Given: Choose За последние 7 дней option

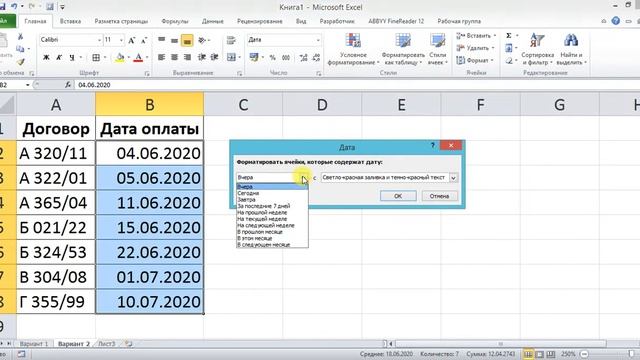Looking at the screenshot, I should coord(272,206).
